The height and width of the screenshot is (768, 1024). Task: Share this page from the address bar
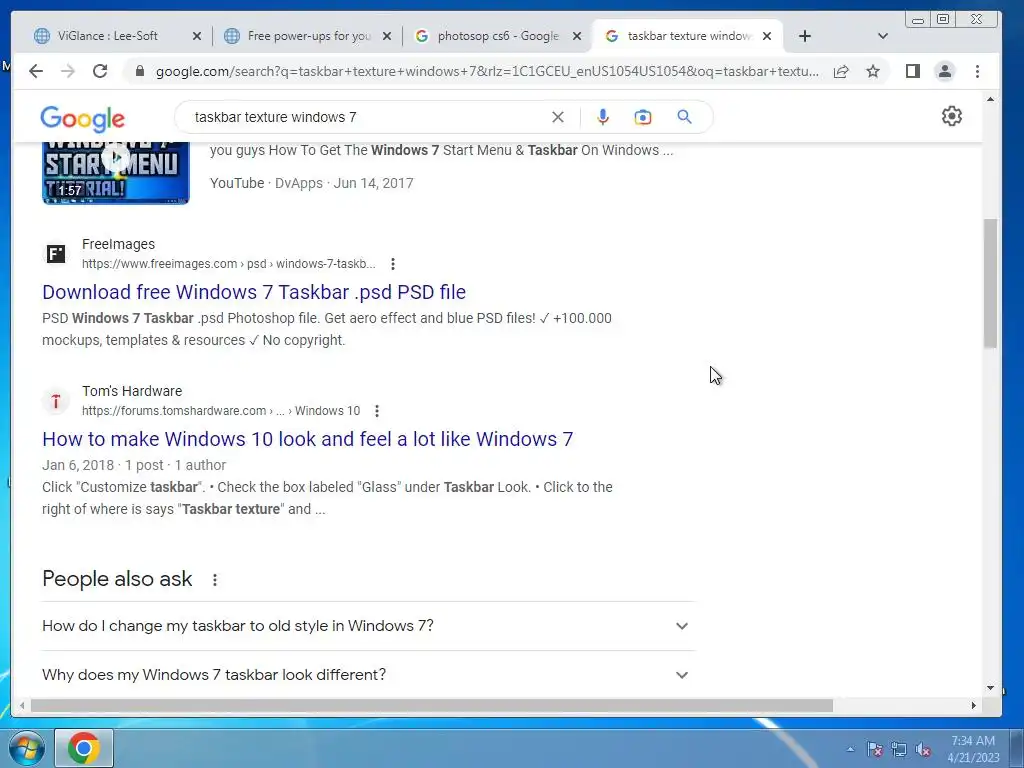click(x=841, y=71)
